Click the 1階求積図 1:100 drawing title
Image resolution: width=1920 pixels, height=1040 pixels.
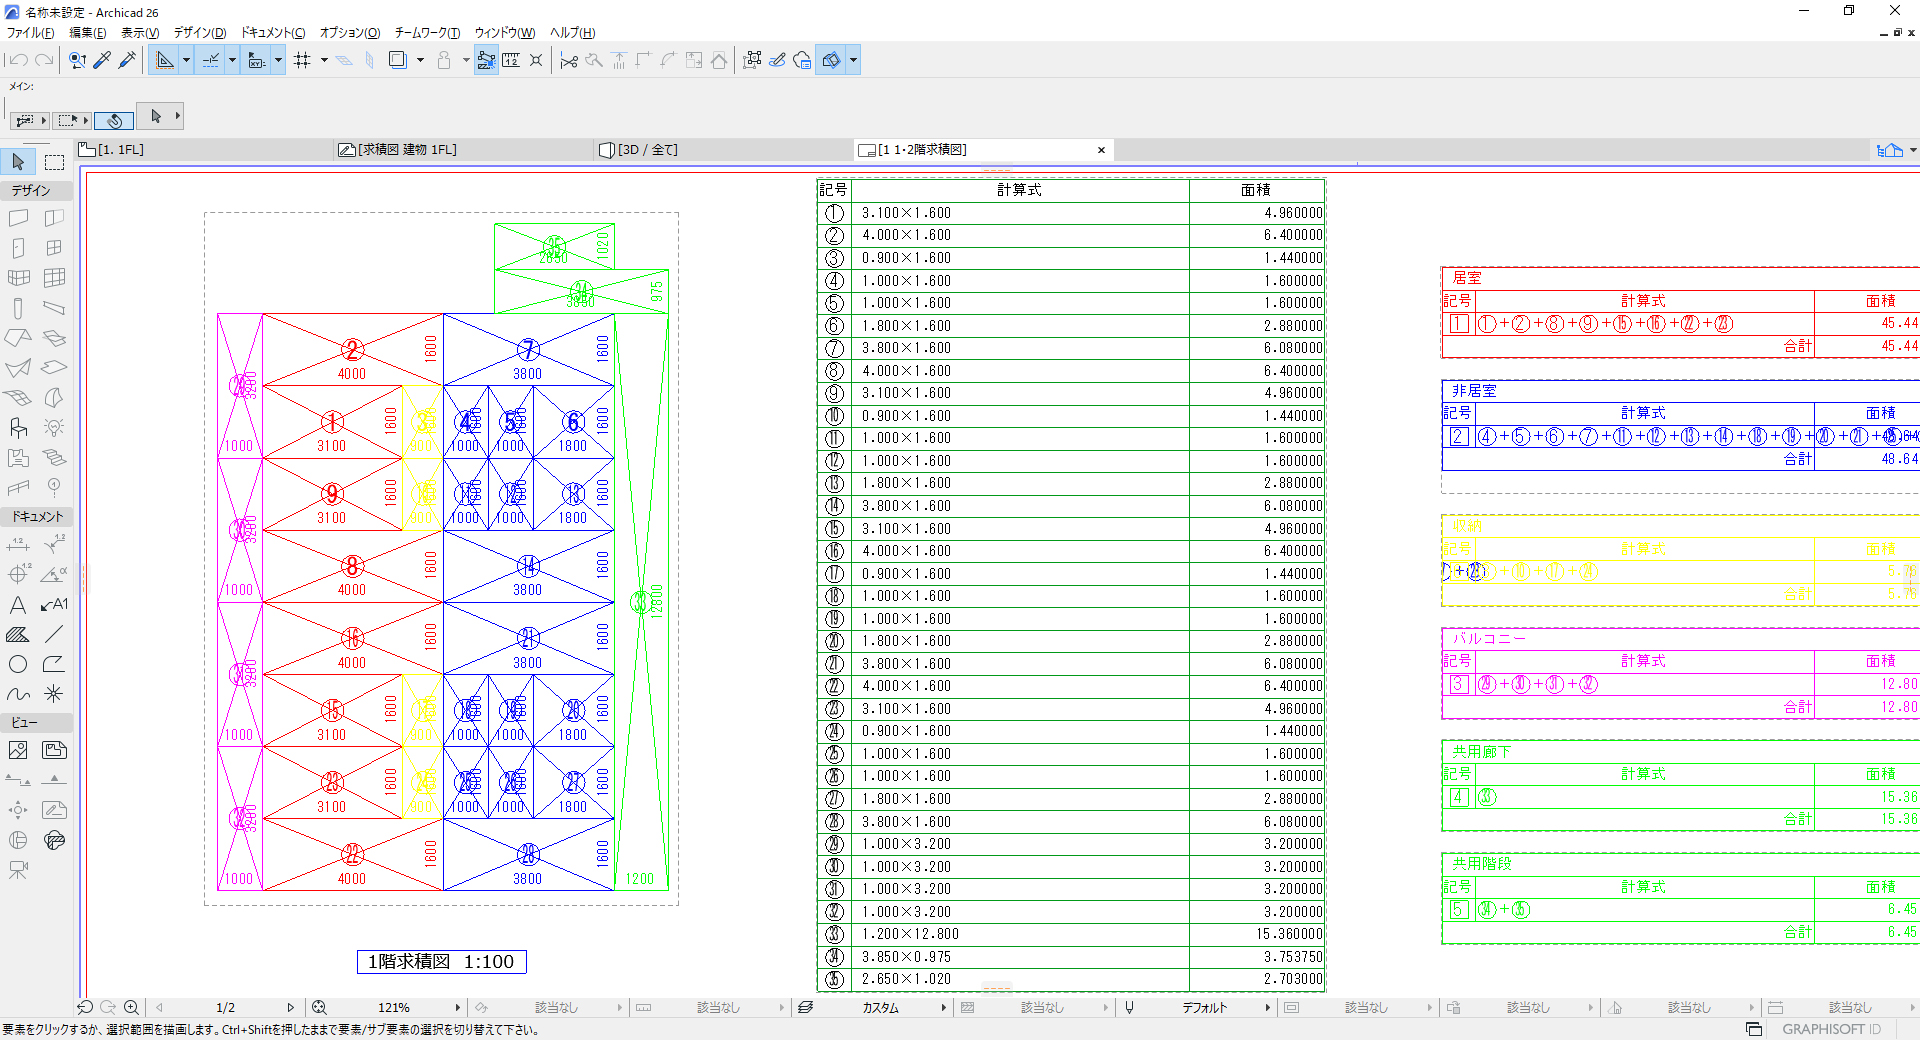coord(441,962)
